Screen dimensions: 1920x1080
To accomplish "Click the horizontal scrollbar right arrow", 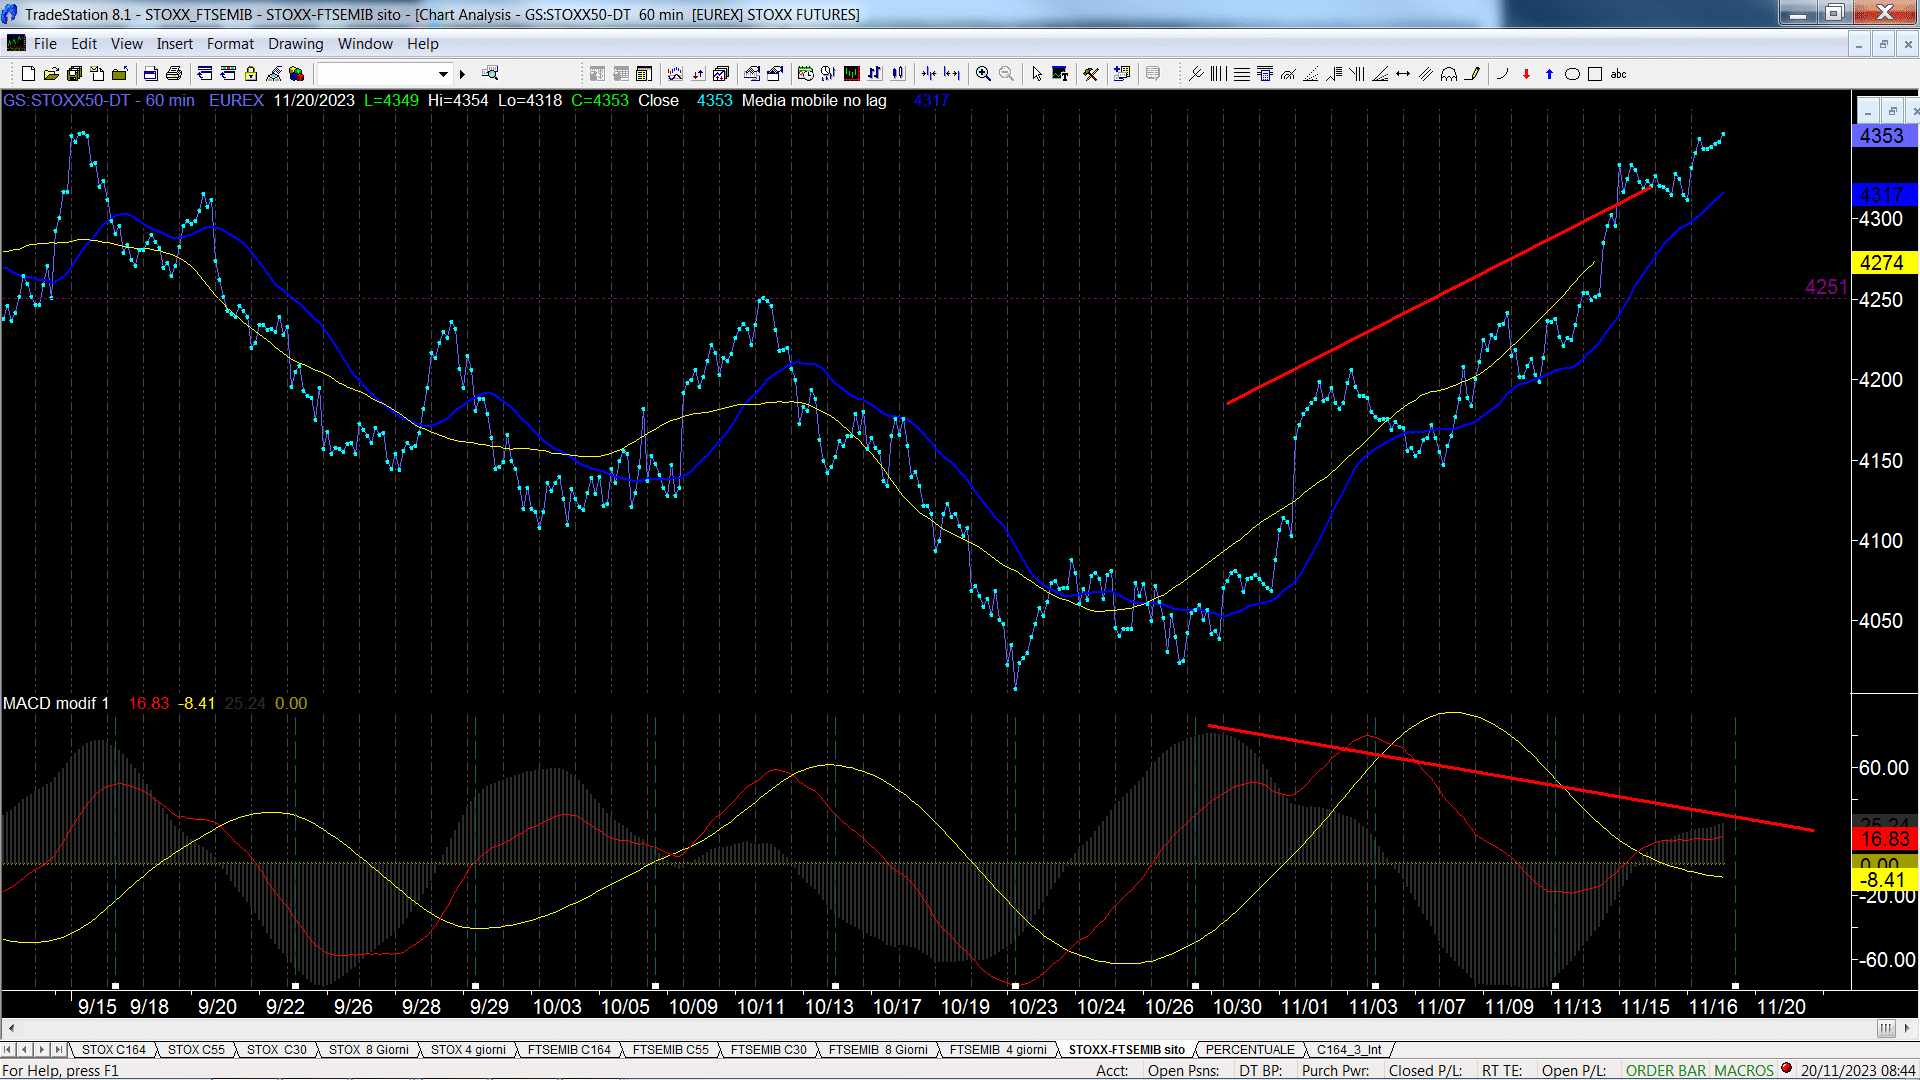I will tap(1907, 1028).
